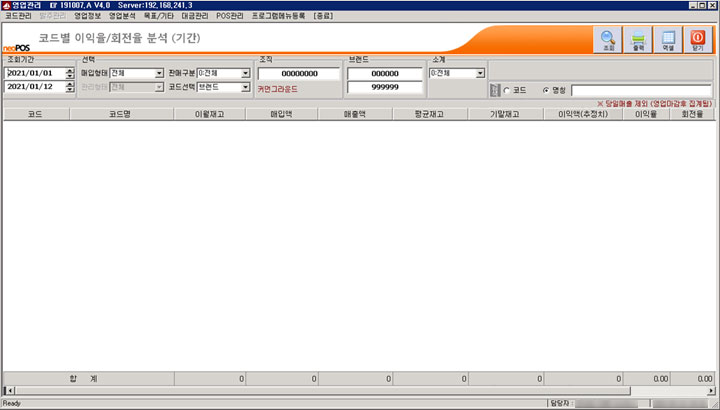Open the 영업분석 menu
This screenshot has height=410, width=720.
click(122, 16)
